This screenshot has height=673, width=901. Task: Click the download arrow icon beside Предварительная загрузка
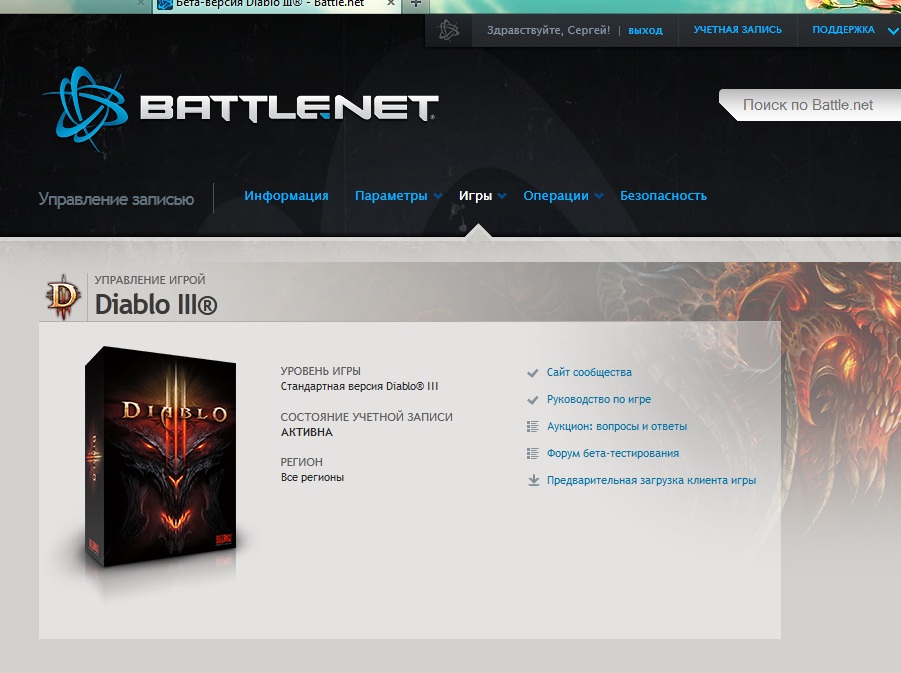pyautogui.click(x=533, y=480)
